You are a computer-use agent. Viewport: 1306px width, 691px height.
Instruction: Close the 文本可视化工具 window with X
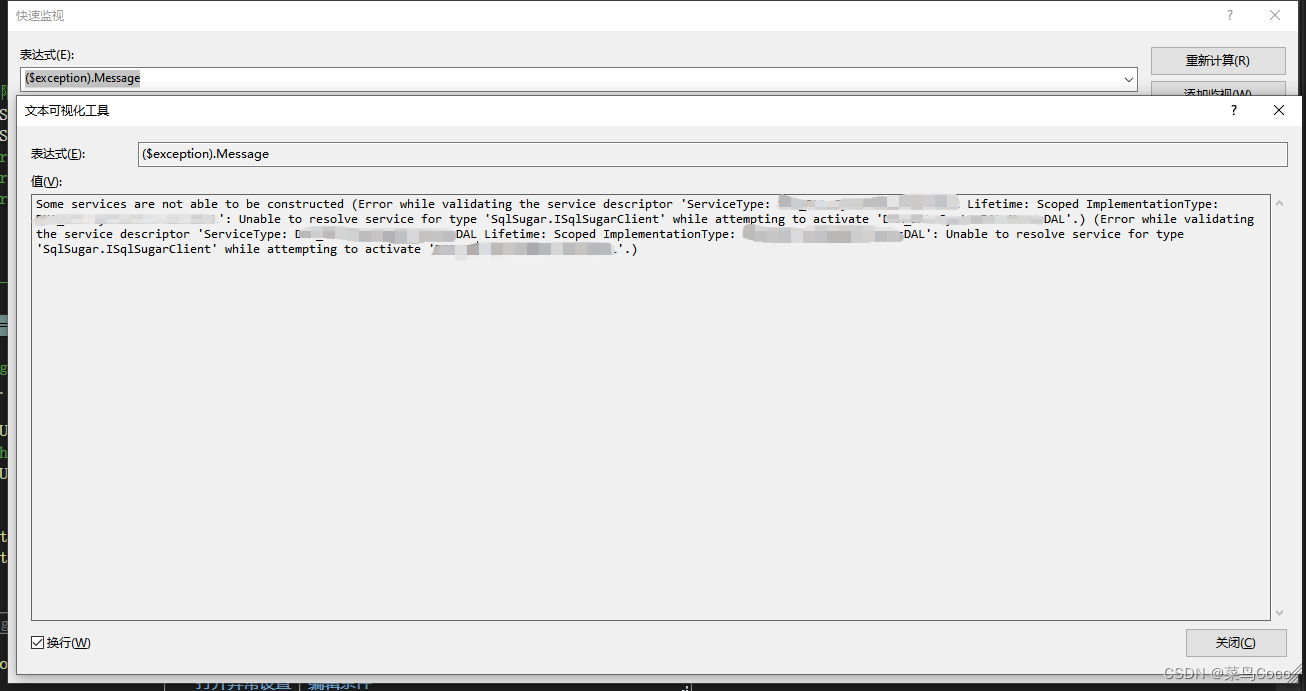(1278, 110)
